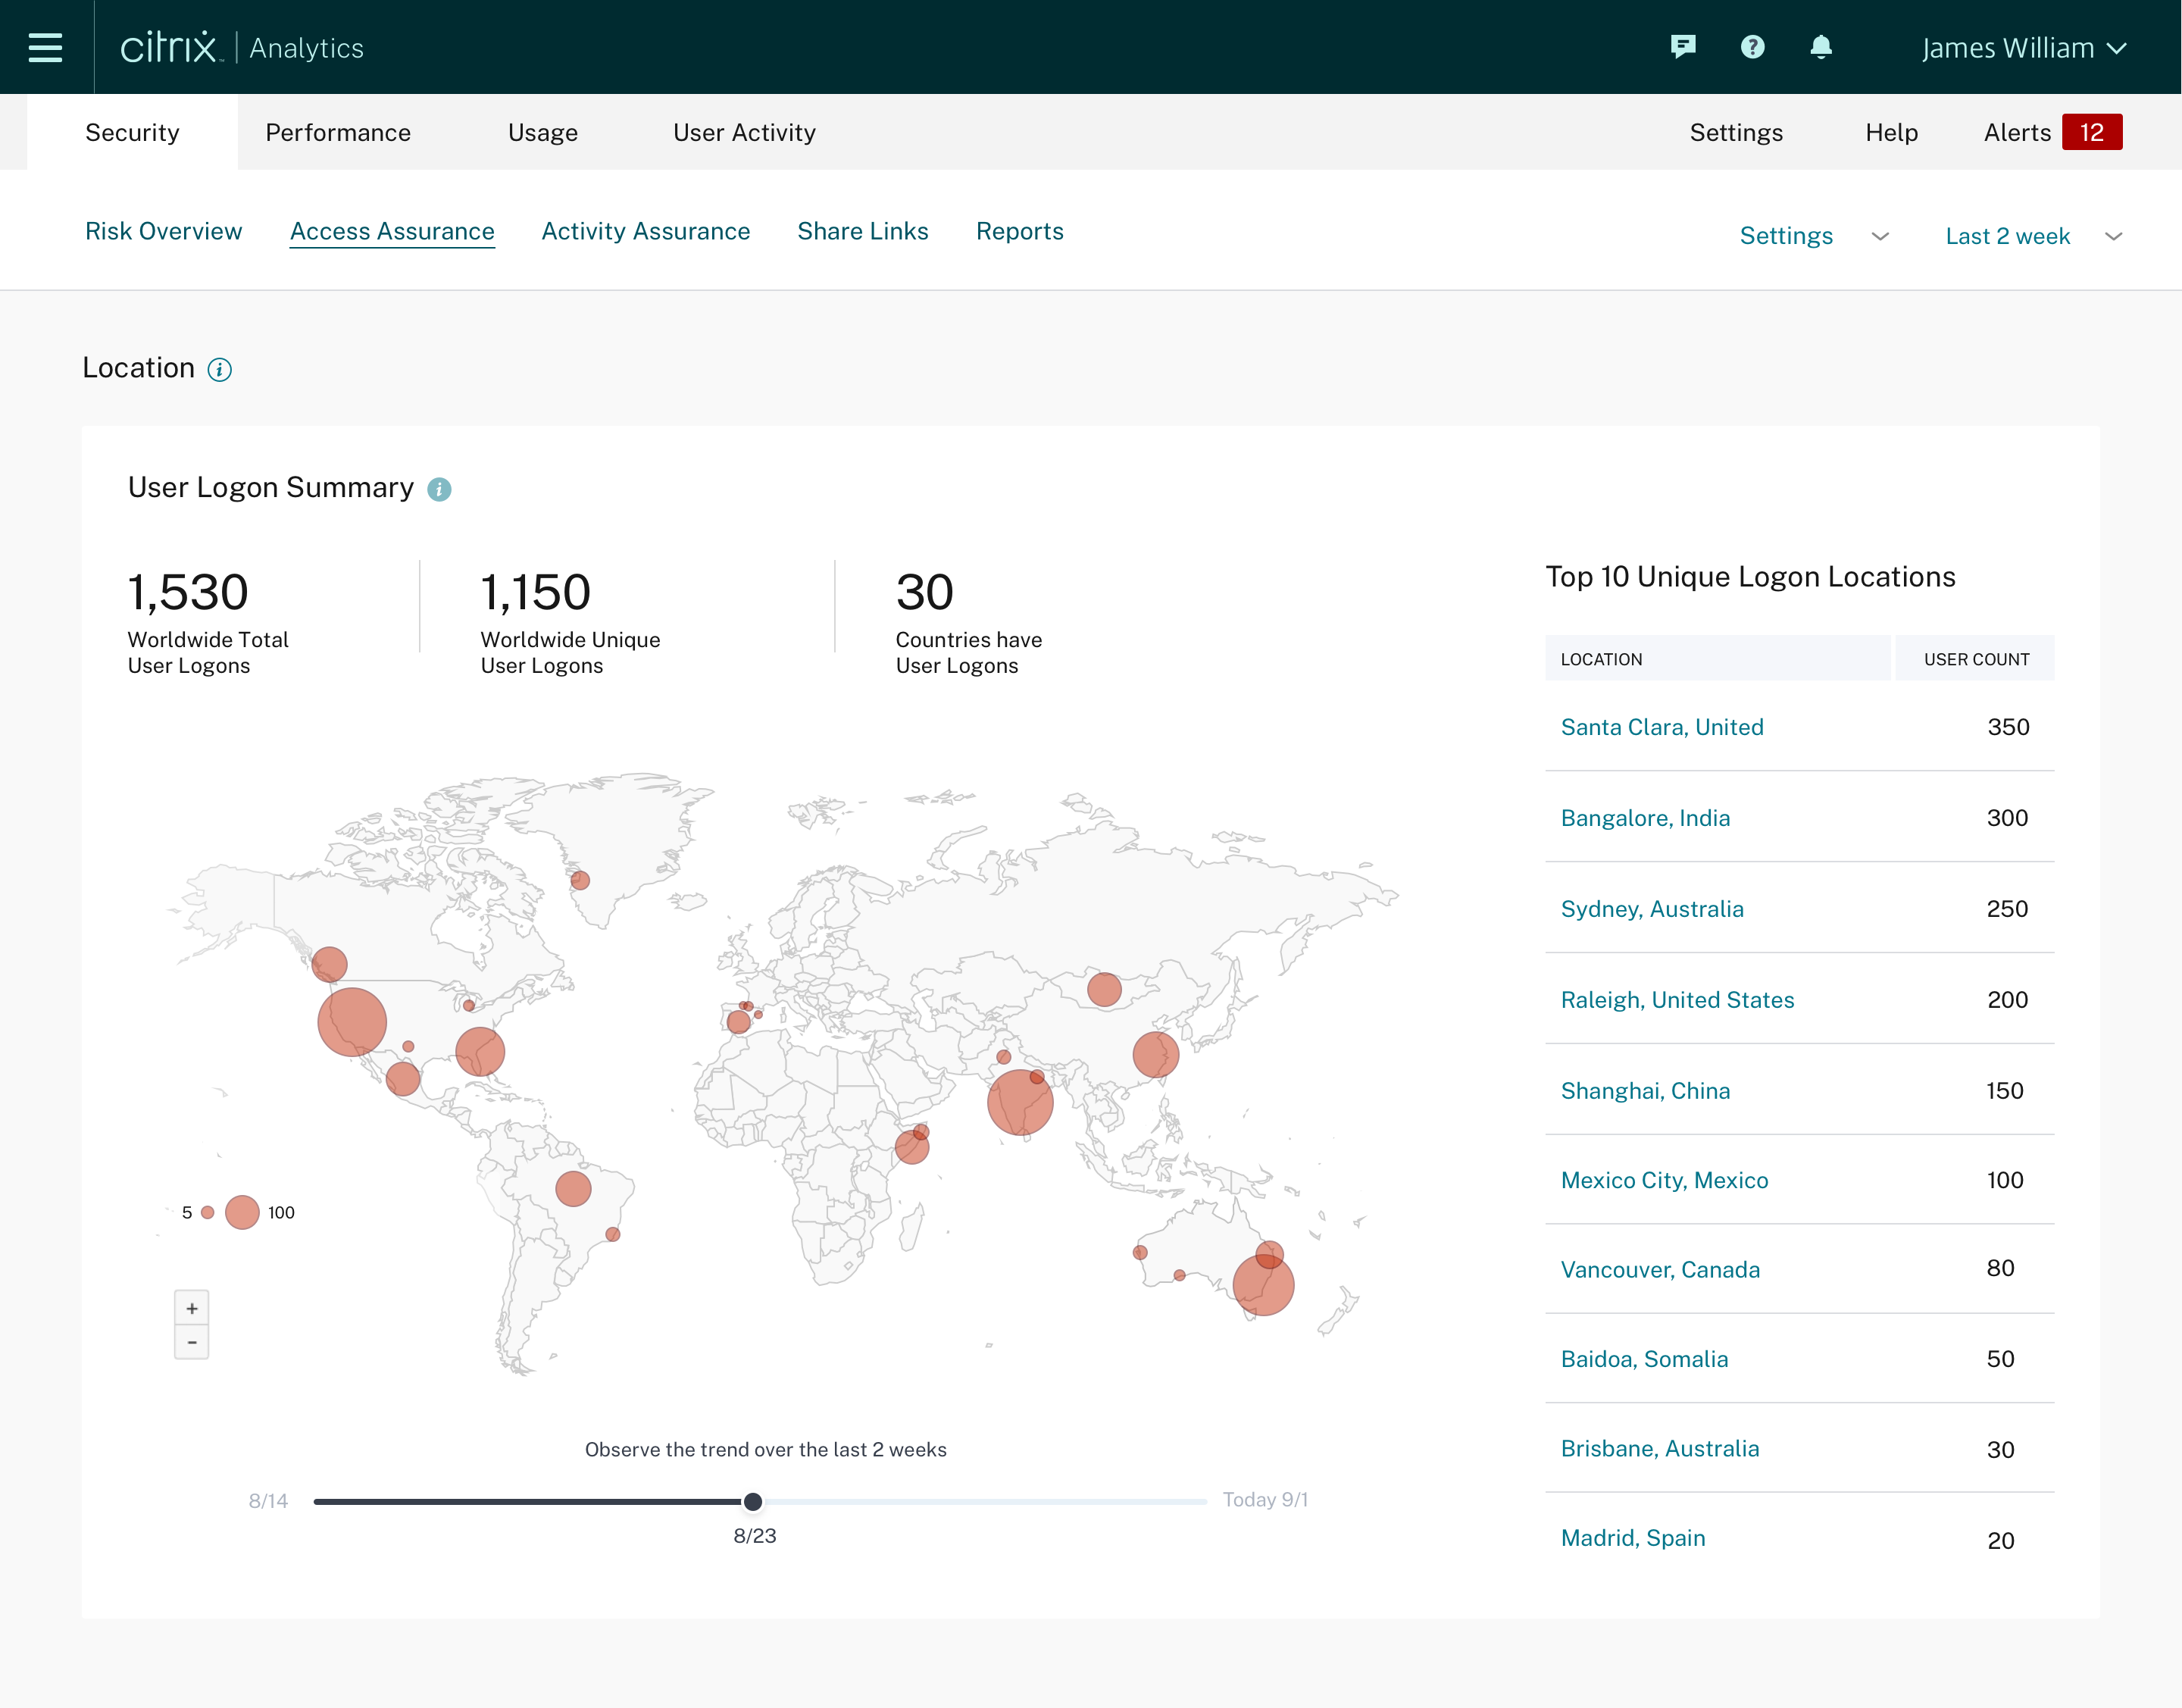The width and height of the screenshot is (2182, 1708).
Task: Click the User Logon Summary info icon
Action: click(x=439, y=489)
